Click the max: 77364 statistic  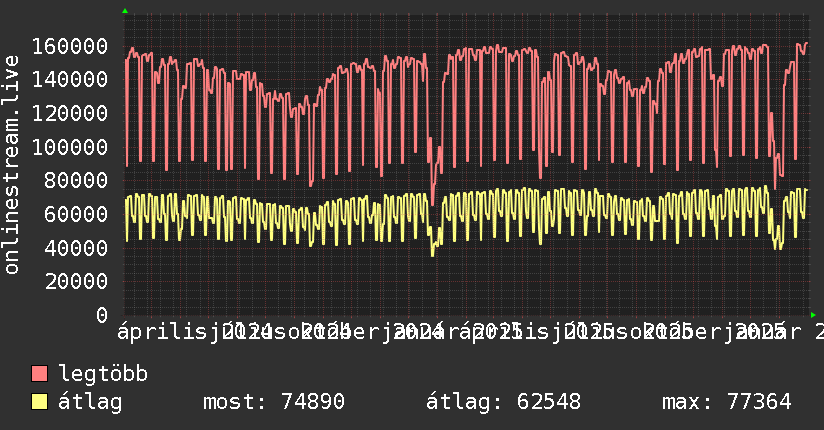[x=727, y=402]
